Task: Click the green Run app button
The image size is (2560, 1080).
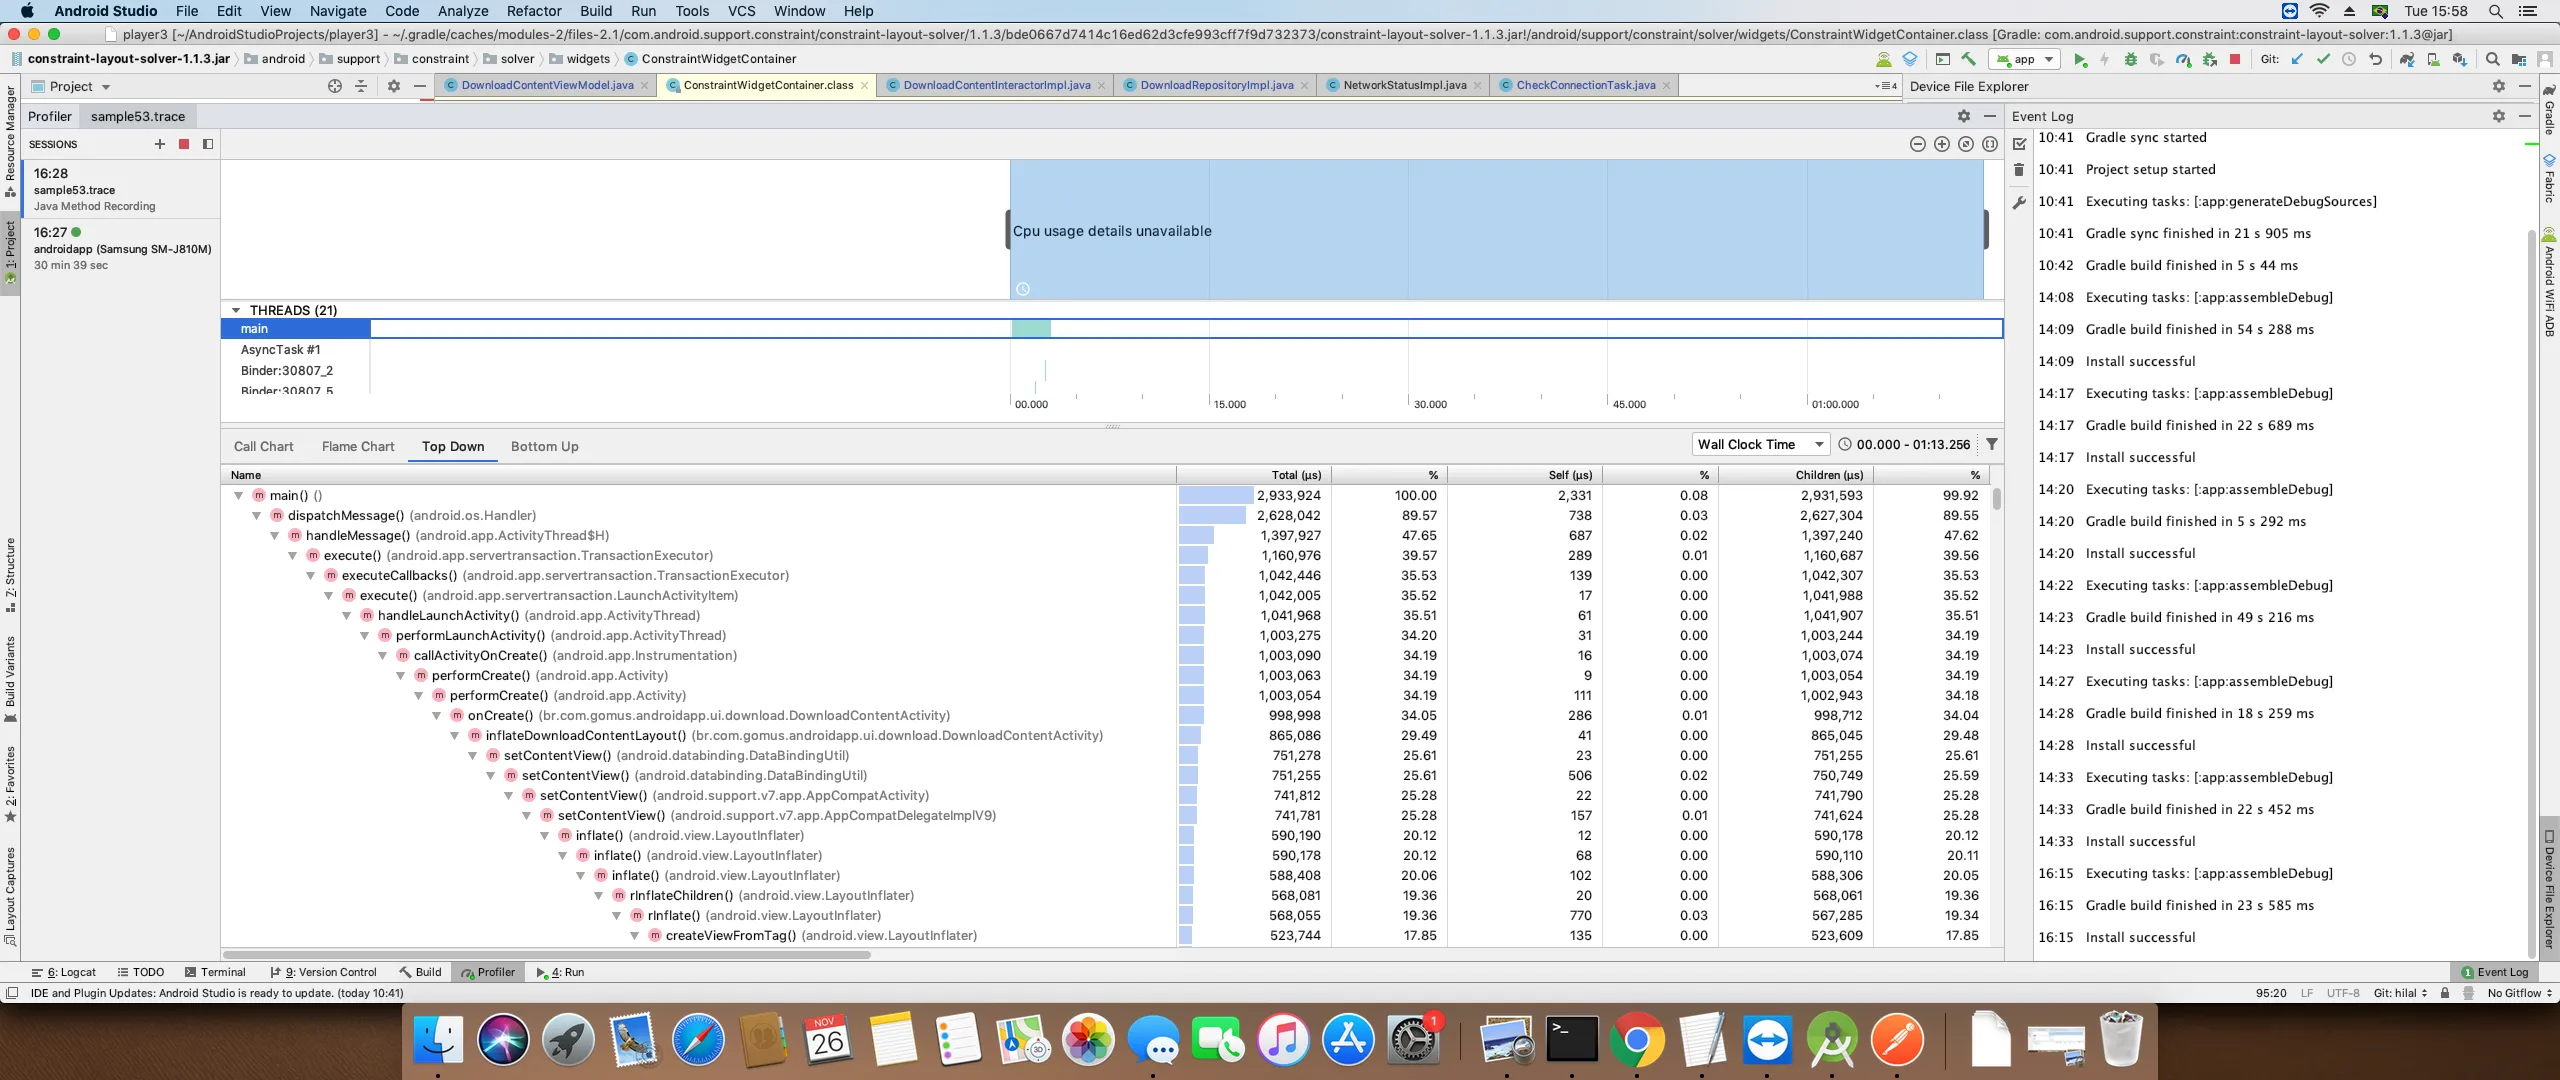Action: pyautogui.click(x=2080, y=60)
